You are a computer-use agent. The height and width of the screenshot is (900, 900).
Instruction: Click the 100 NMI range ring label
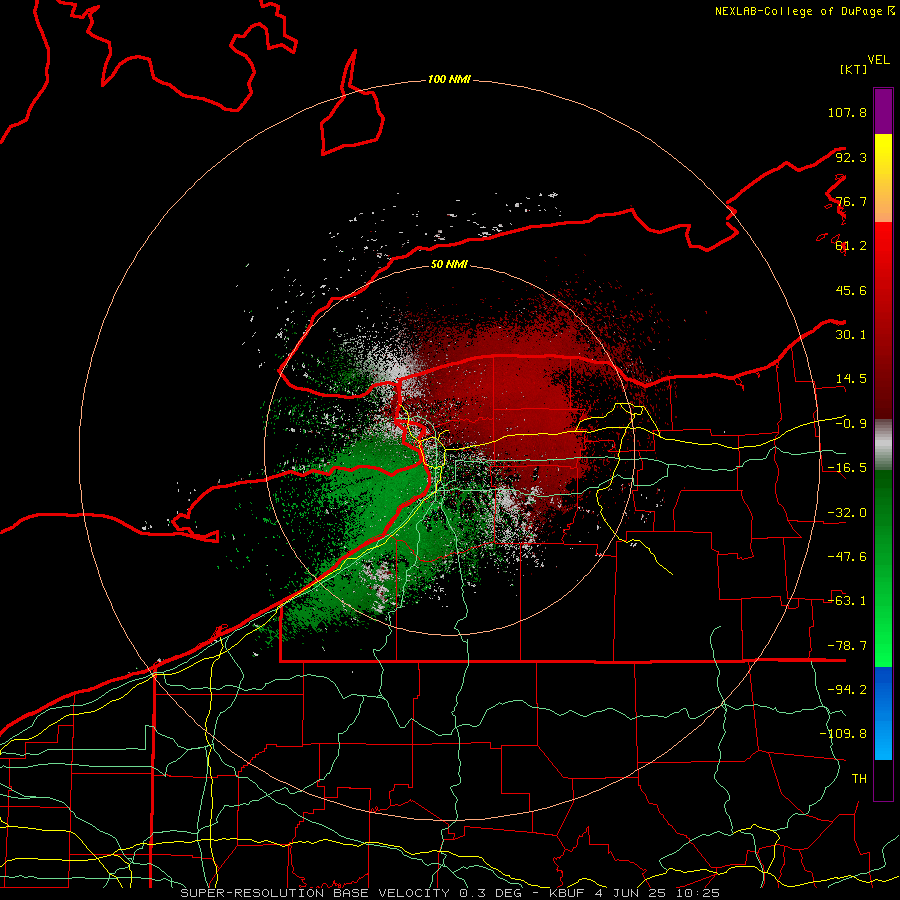(449, 79)
